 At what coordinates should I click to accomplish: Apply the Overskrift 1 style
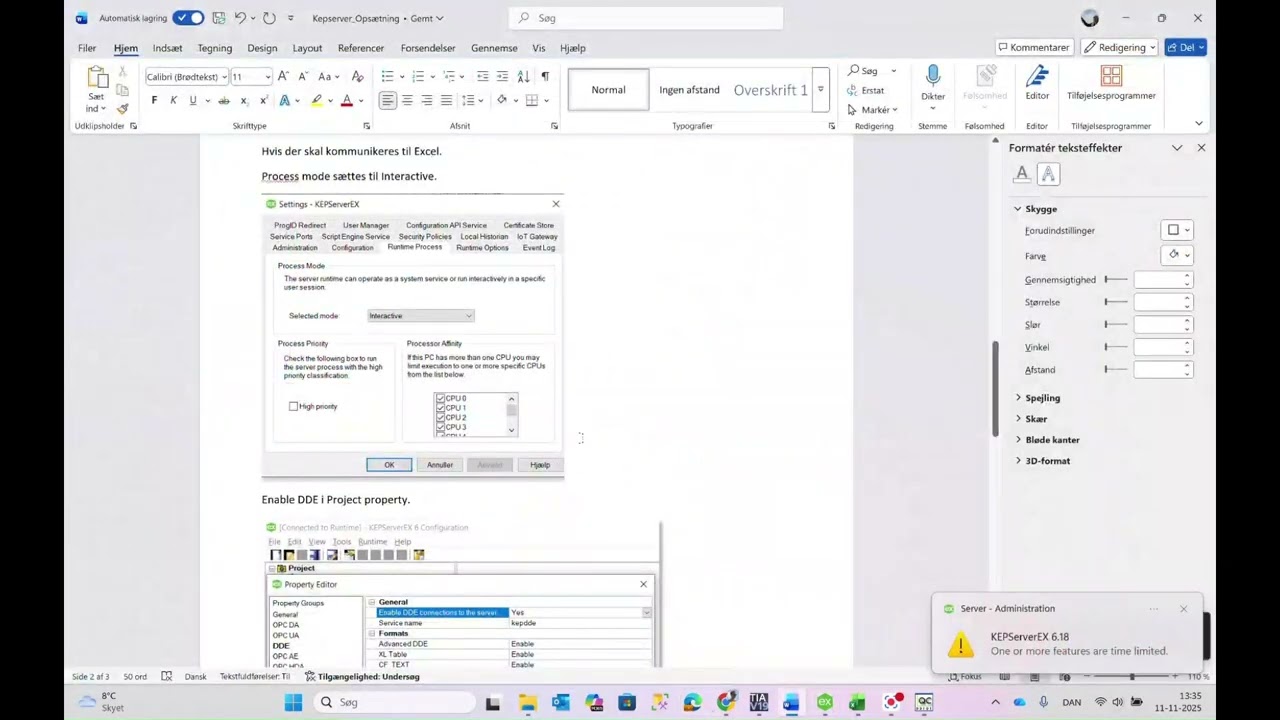pyautogui.click(x=770, y=90)
